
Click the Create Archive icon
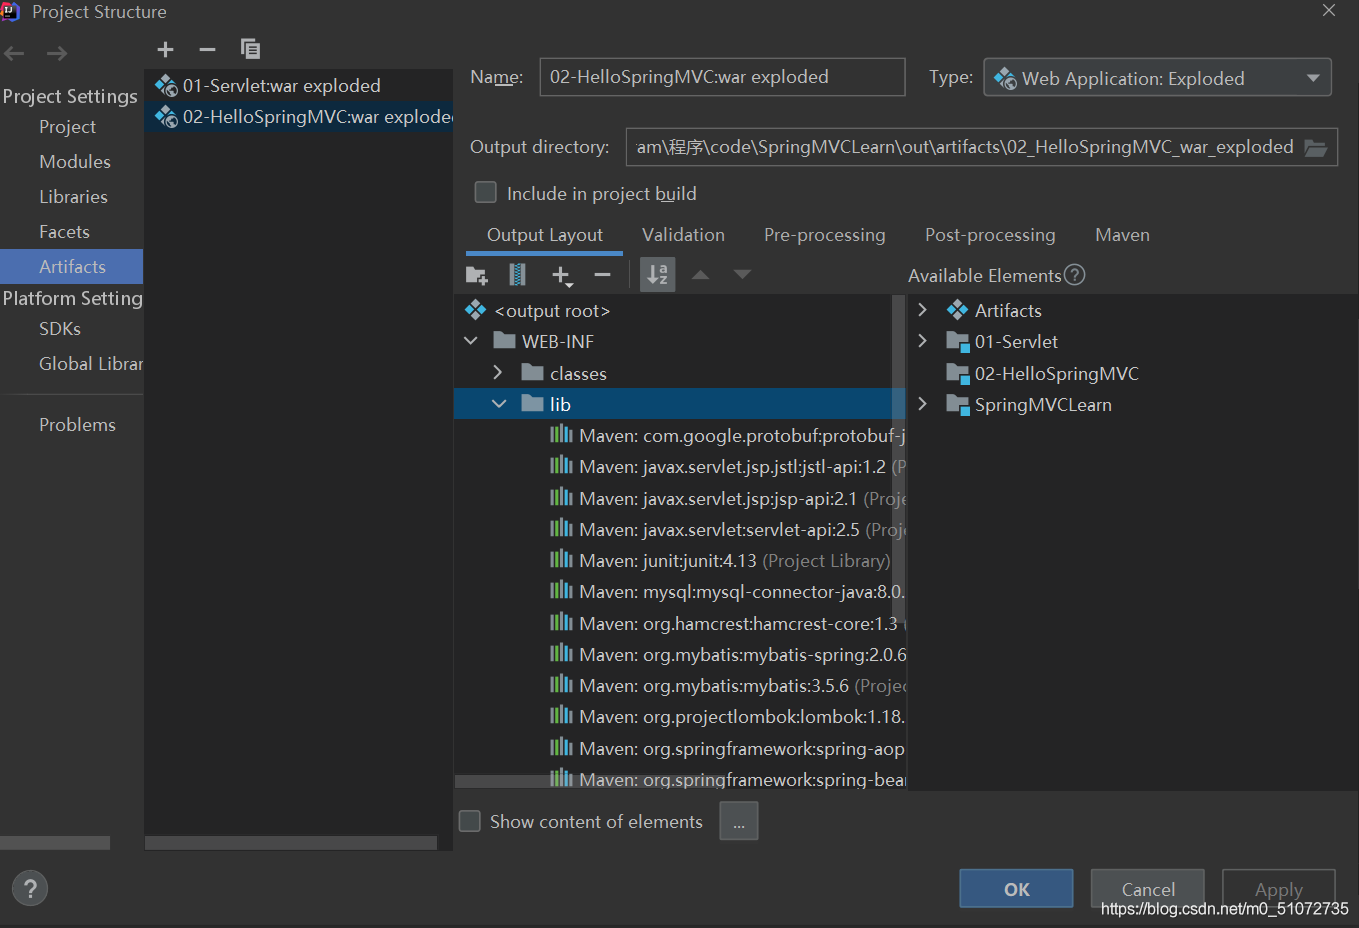click(517, 275)
